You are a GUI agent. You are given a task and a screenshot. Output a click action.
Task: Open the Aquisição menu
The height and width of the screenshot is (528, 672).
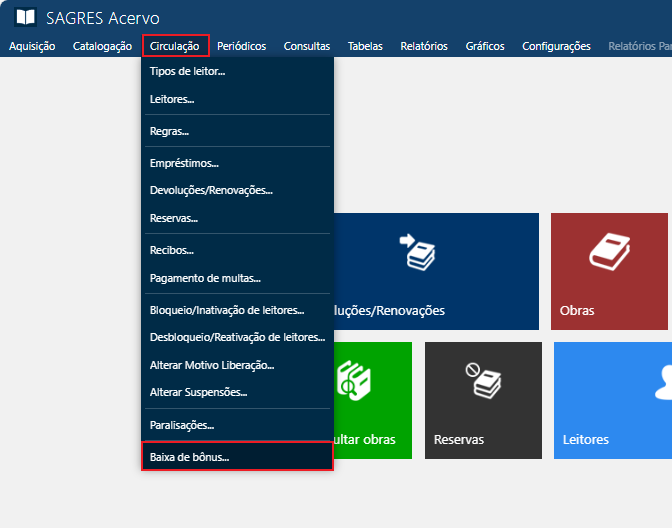32,46
